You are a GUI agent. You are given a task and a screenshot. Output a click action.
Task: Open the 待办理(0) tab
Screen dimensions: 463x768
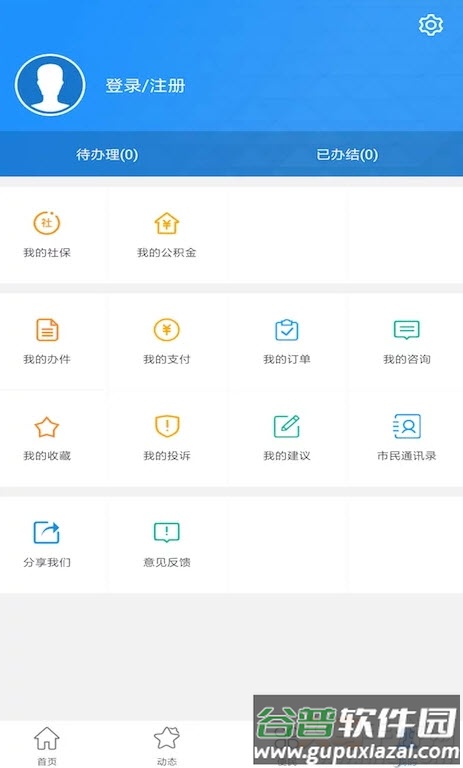107,154
